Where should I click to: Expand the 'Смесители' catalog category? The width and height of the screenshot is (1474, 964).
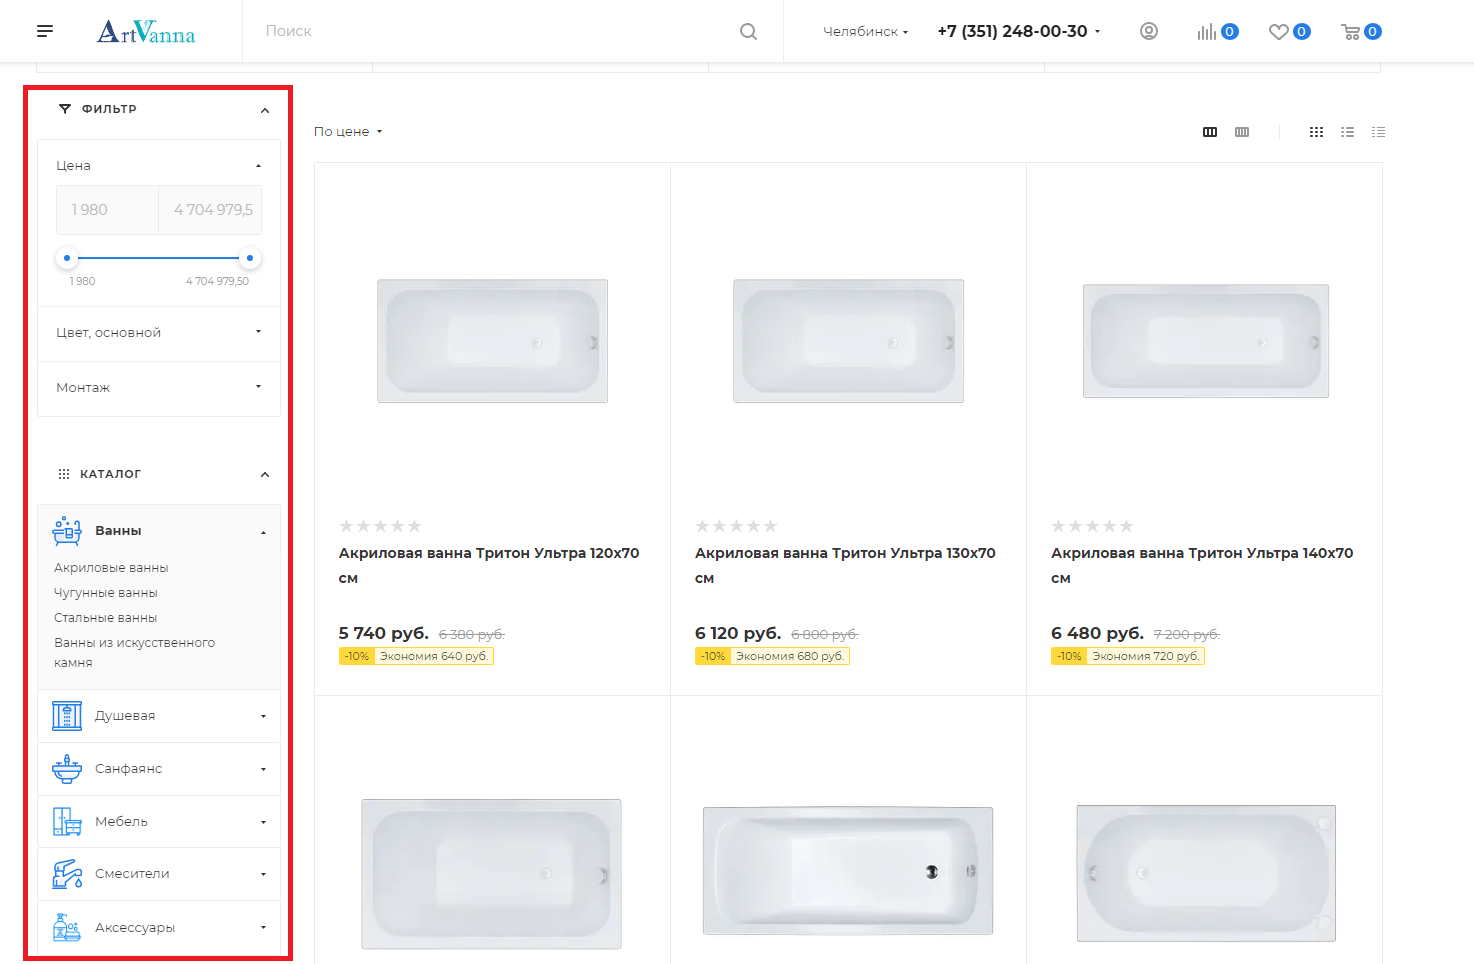pyautogui.click(x=159, y=874)
